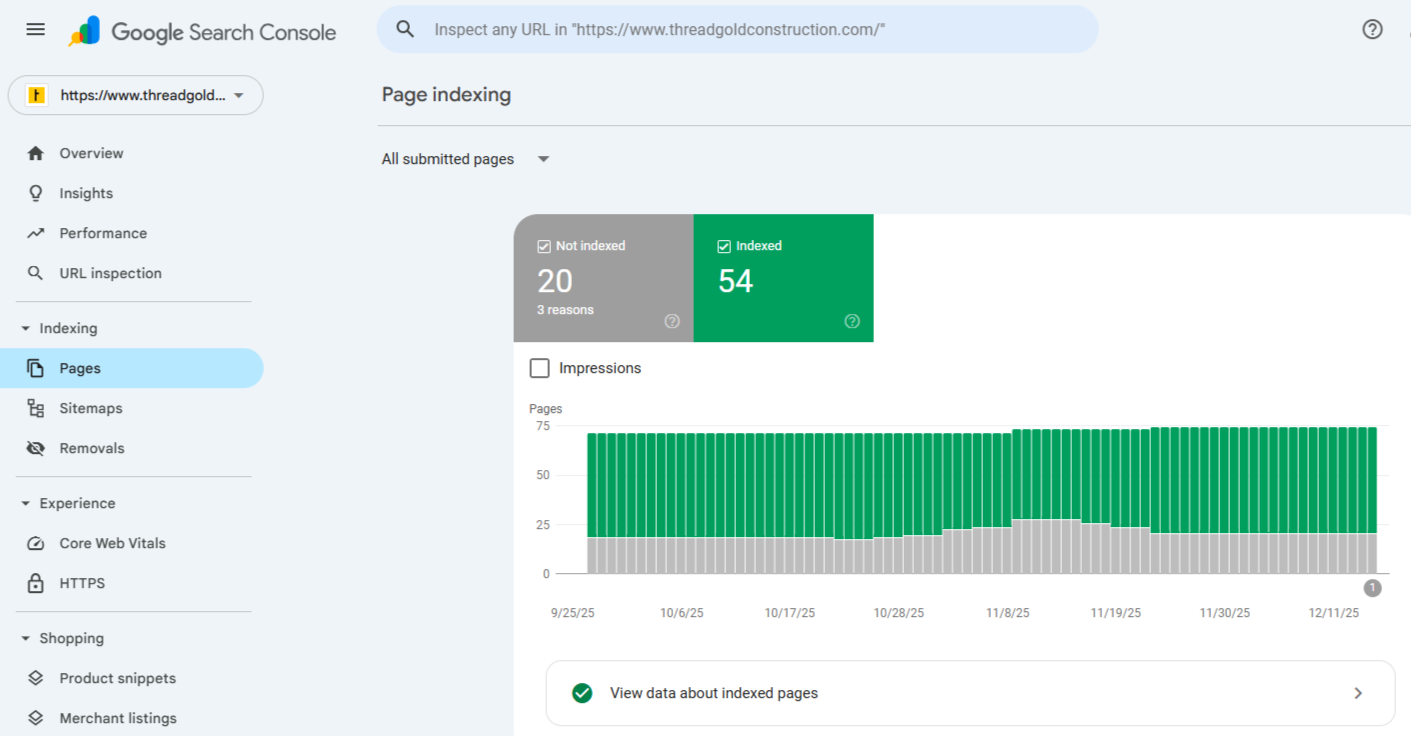This screenshot has height=736, width=1411.
Task: Open the help question mark icon
Action: 1372,29
